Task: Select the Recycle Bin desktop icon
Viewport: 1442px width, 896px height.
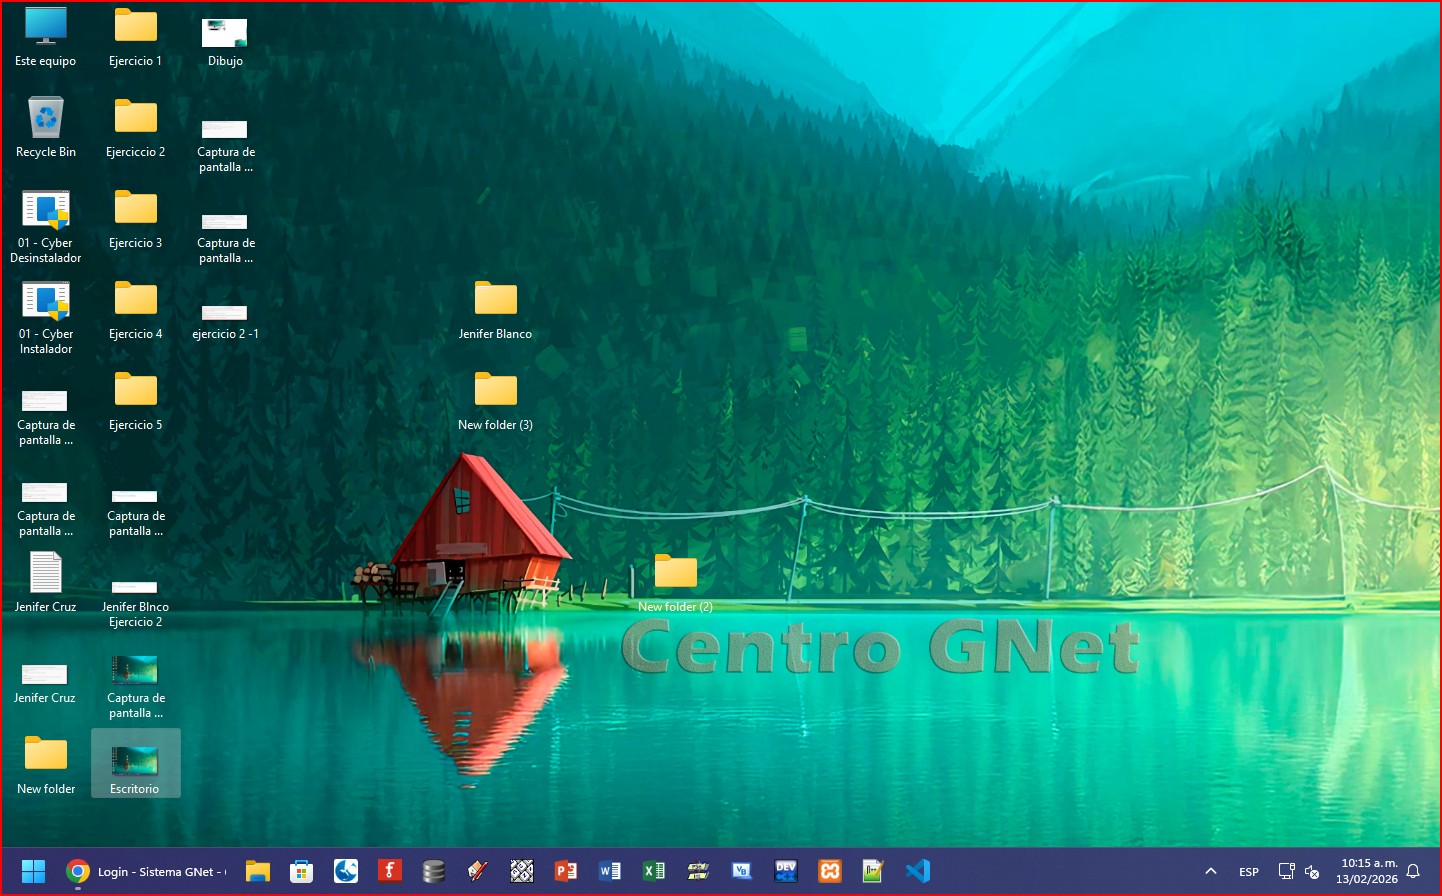Action: coord(46,127)
